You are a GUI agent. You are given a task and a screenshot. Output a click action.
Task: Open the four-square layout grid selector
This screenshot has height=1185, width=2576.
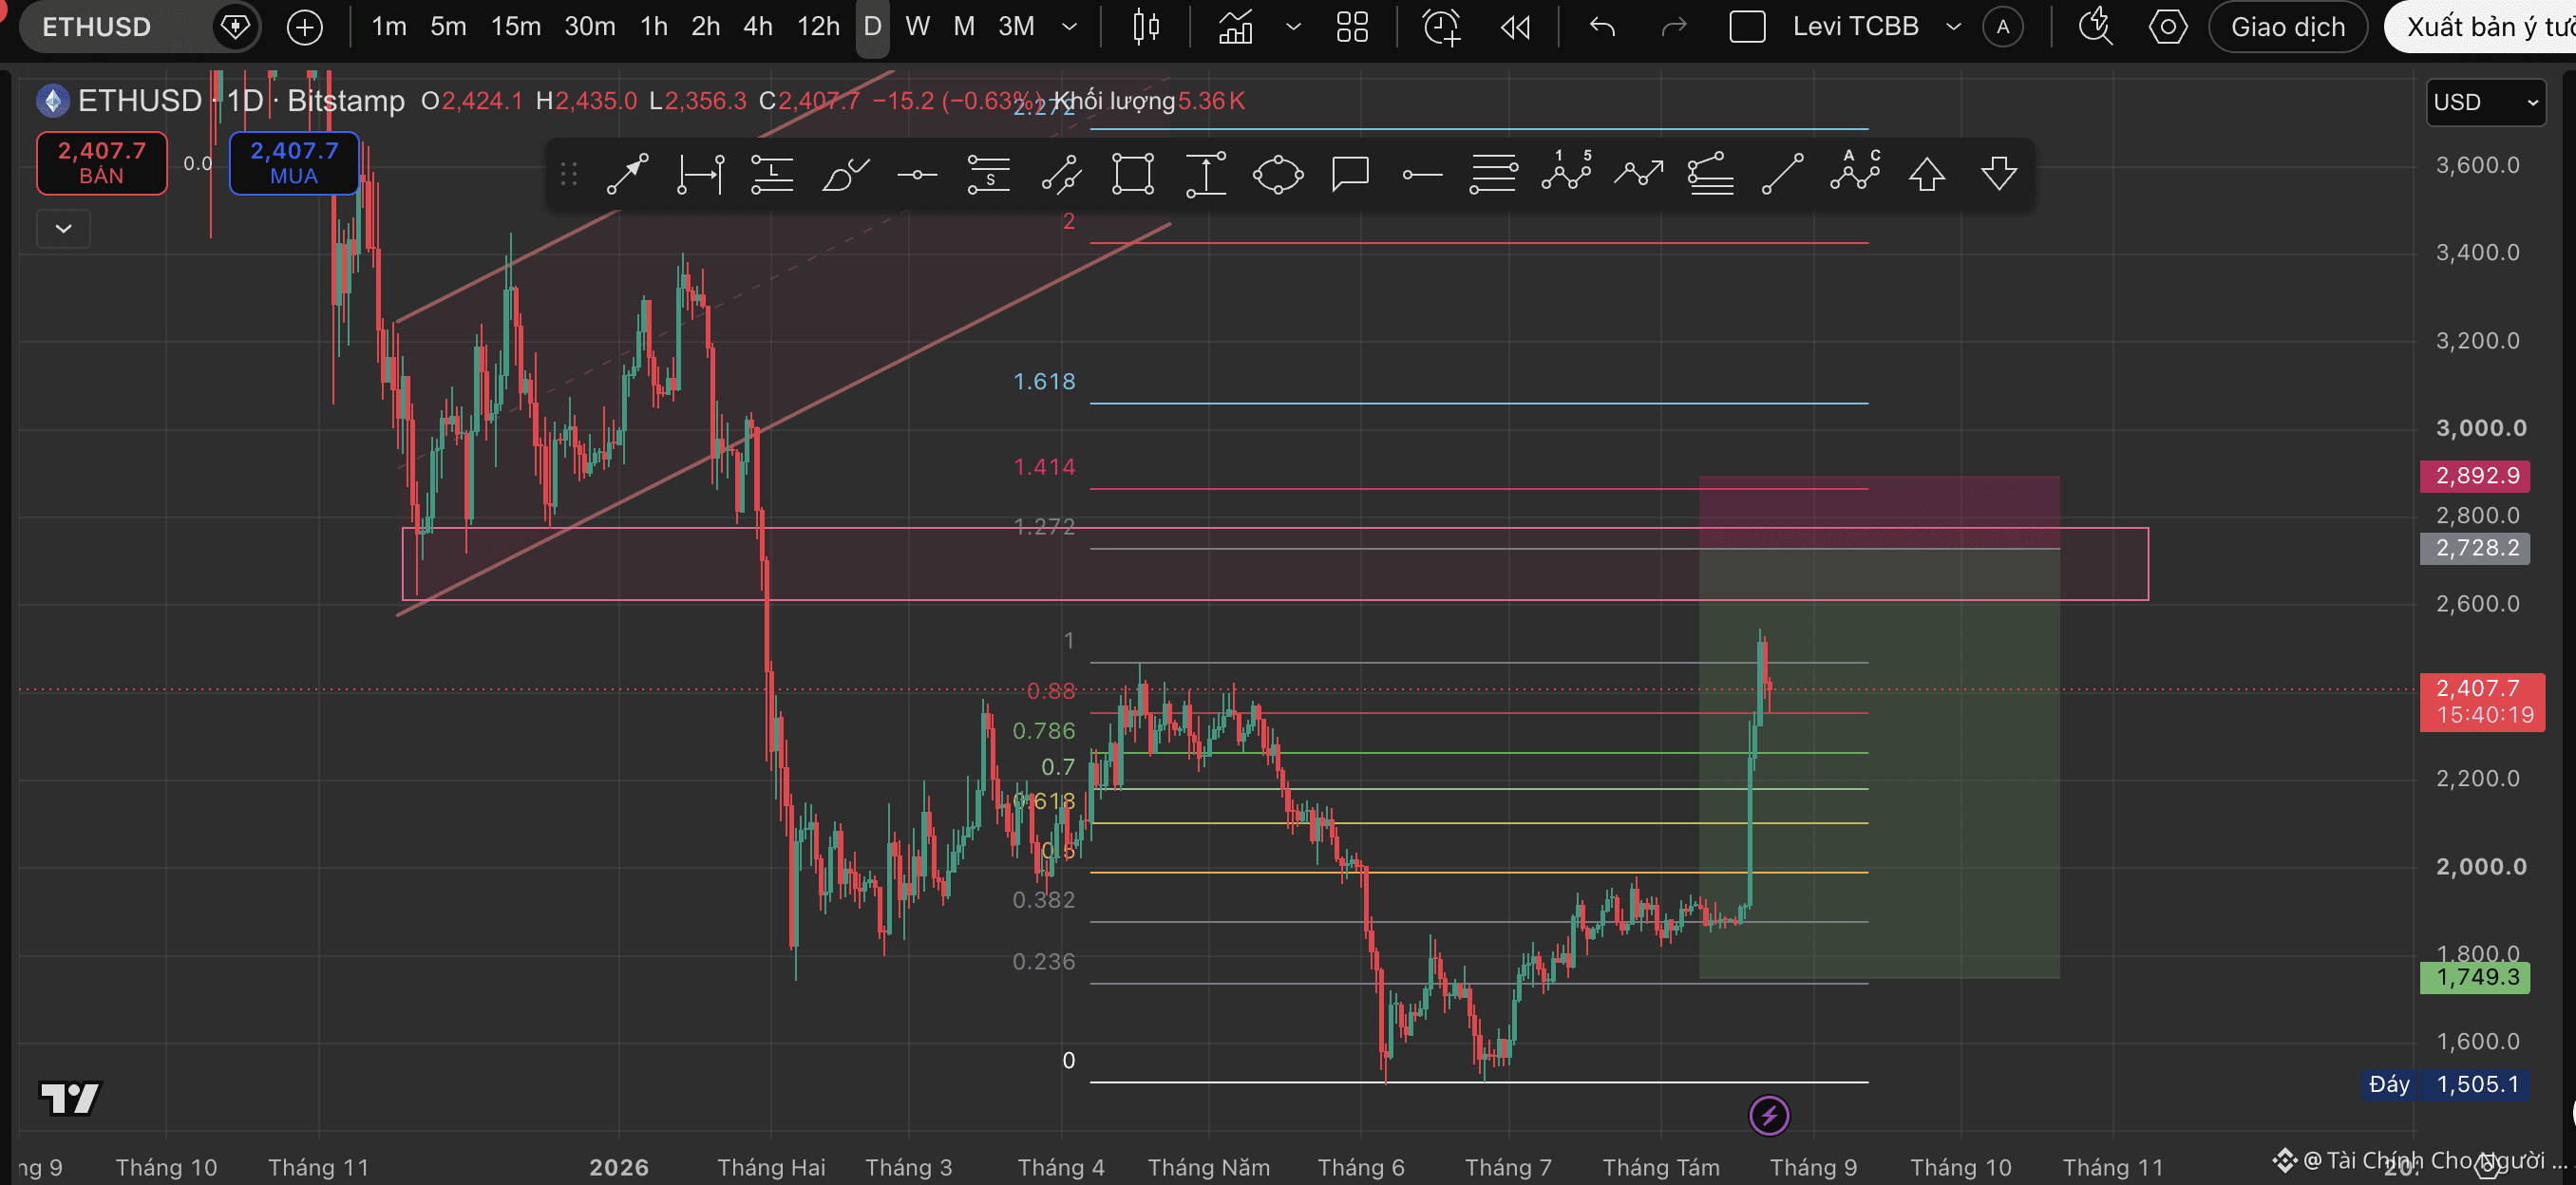(1352, 27)
